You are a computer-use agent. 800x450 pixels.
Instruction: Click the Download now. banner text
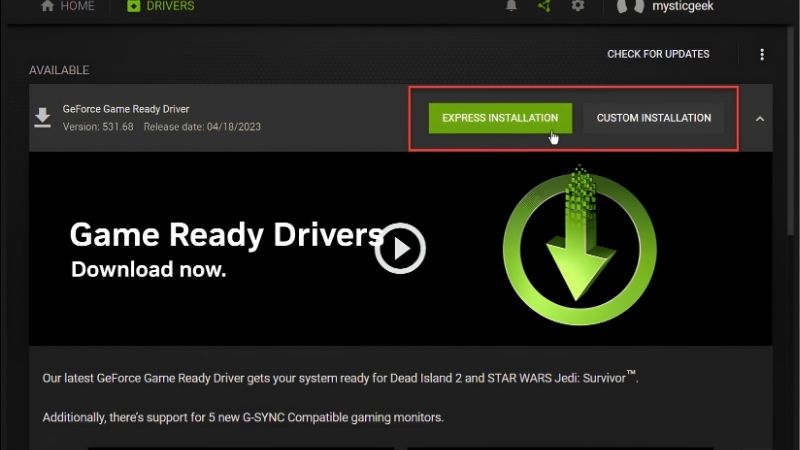coord(148,269)
